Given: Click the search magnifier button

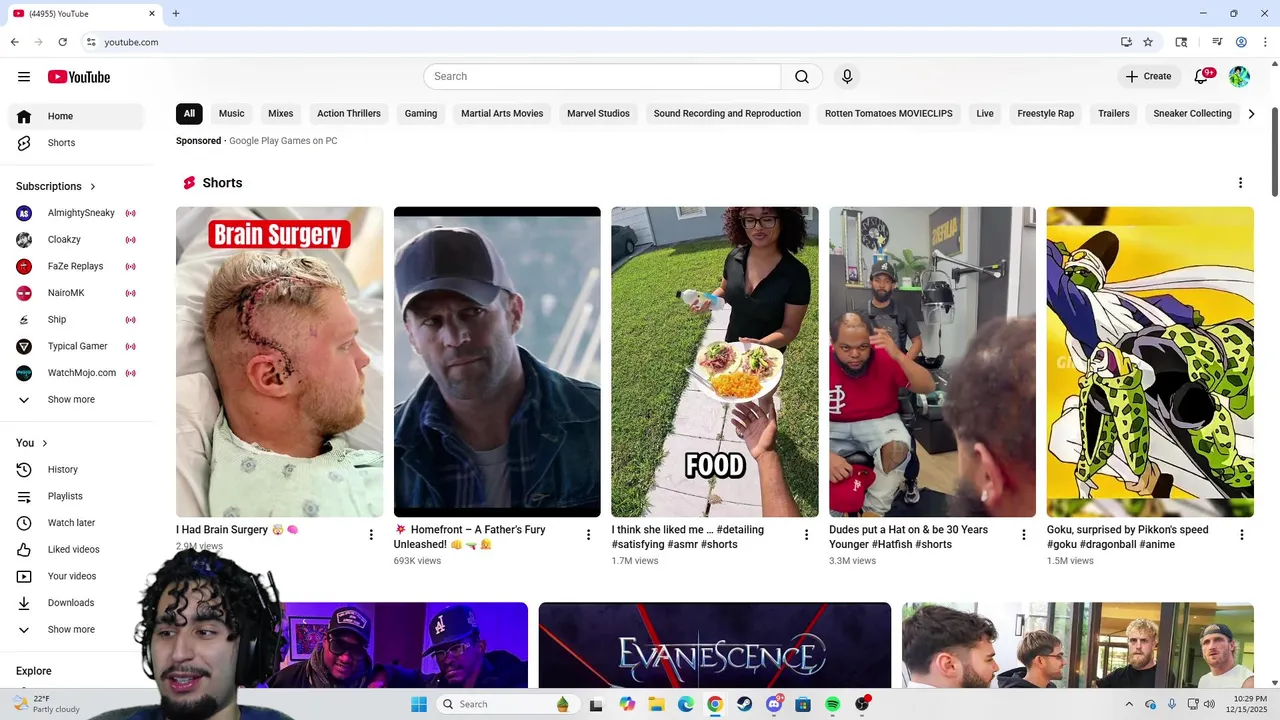Looking at the screenshot, I should pos(802,77).
